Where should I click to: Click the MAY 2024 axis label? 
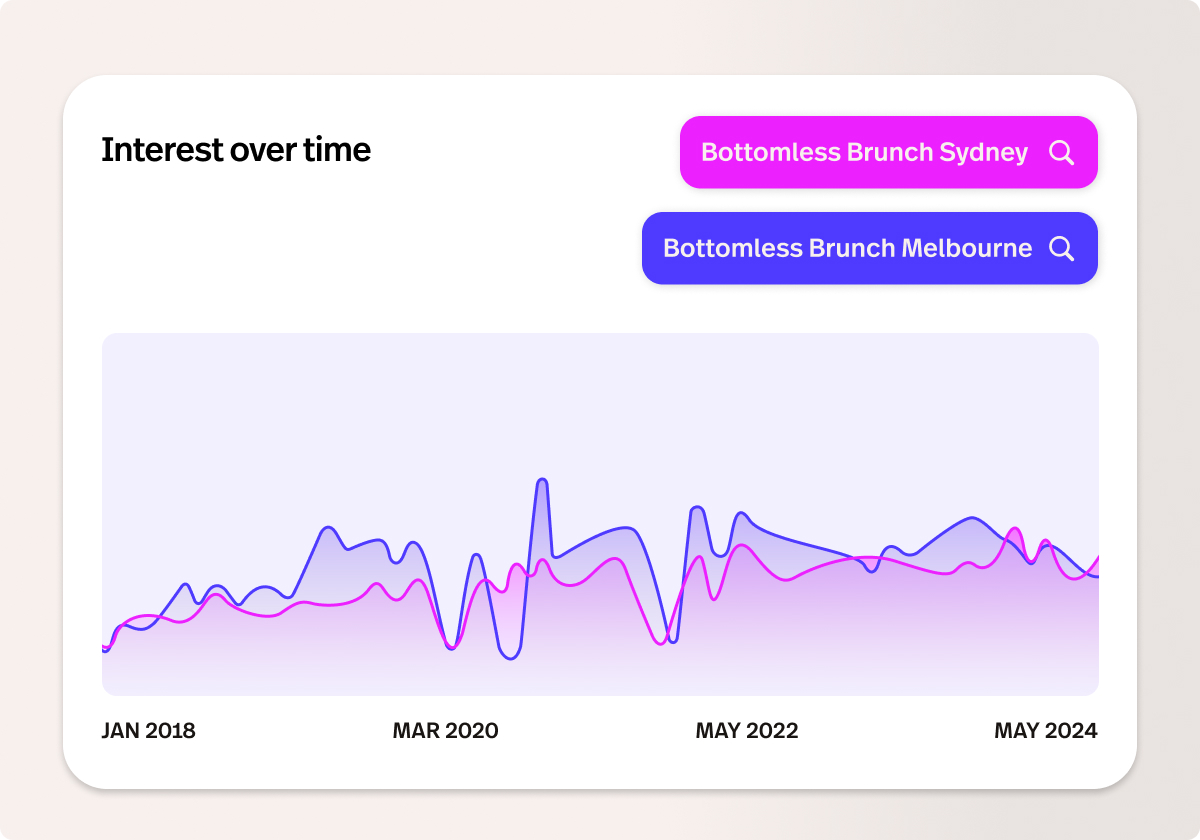[1045, 731]
